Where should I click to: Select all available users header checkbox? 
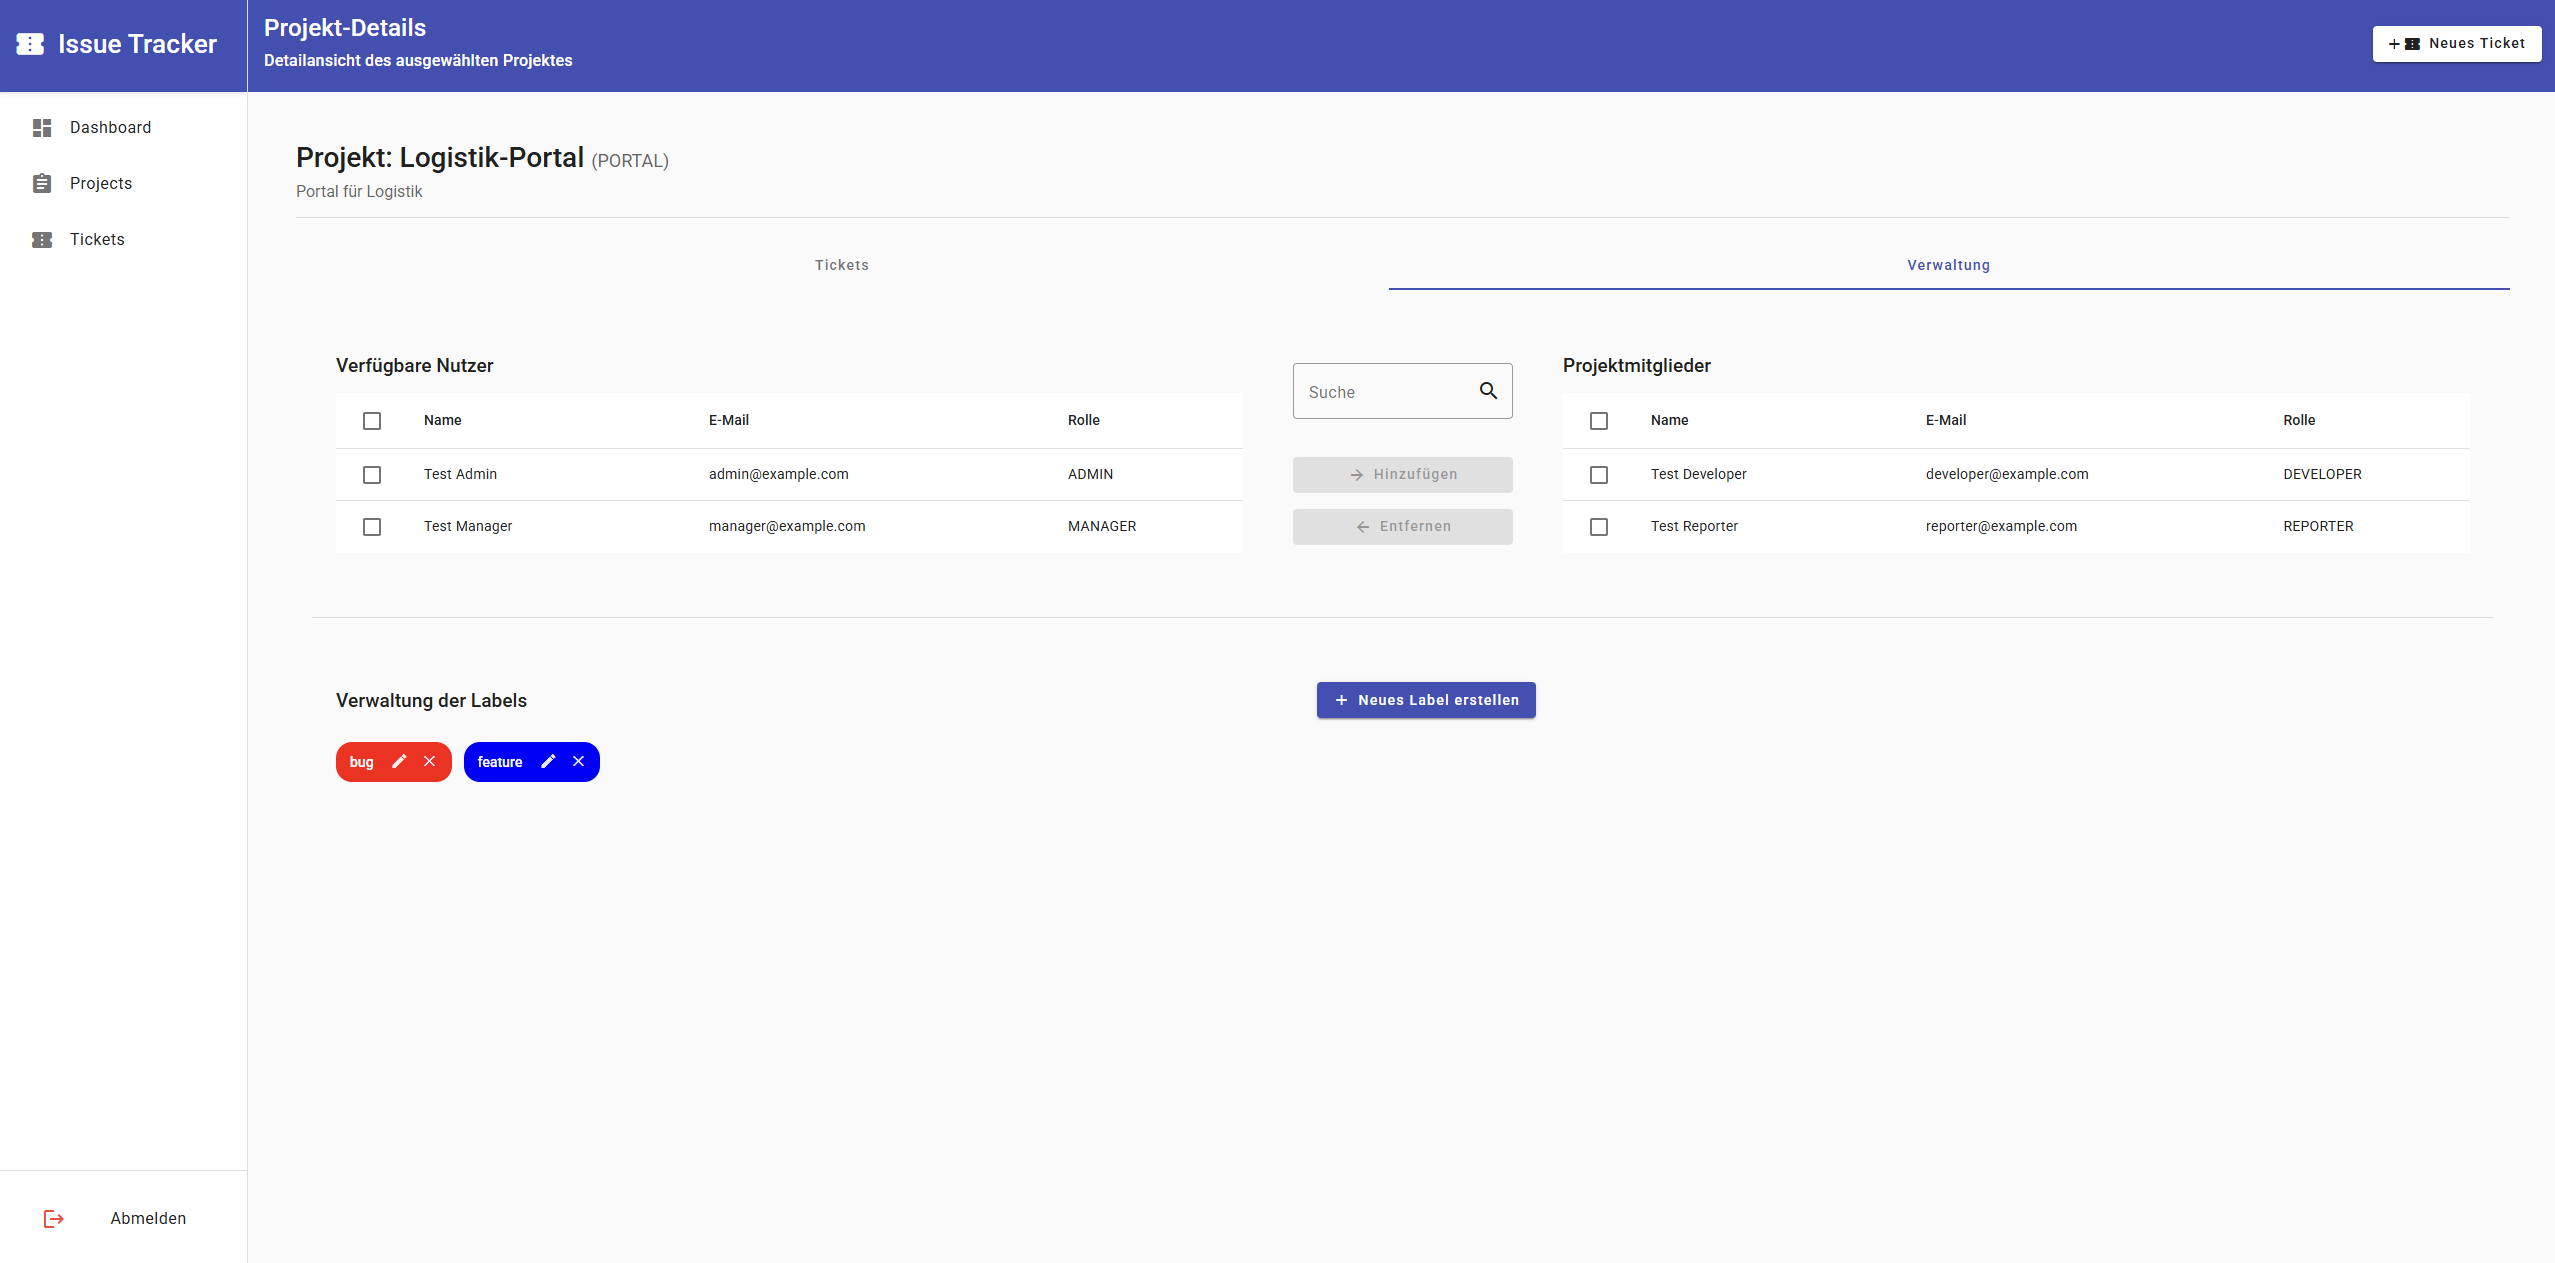pyautogui.click(x=372, y=421)
